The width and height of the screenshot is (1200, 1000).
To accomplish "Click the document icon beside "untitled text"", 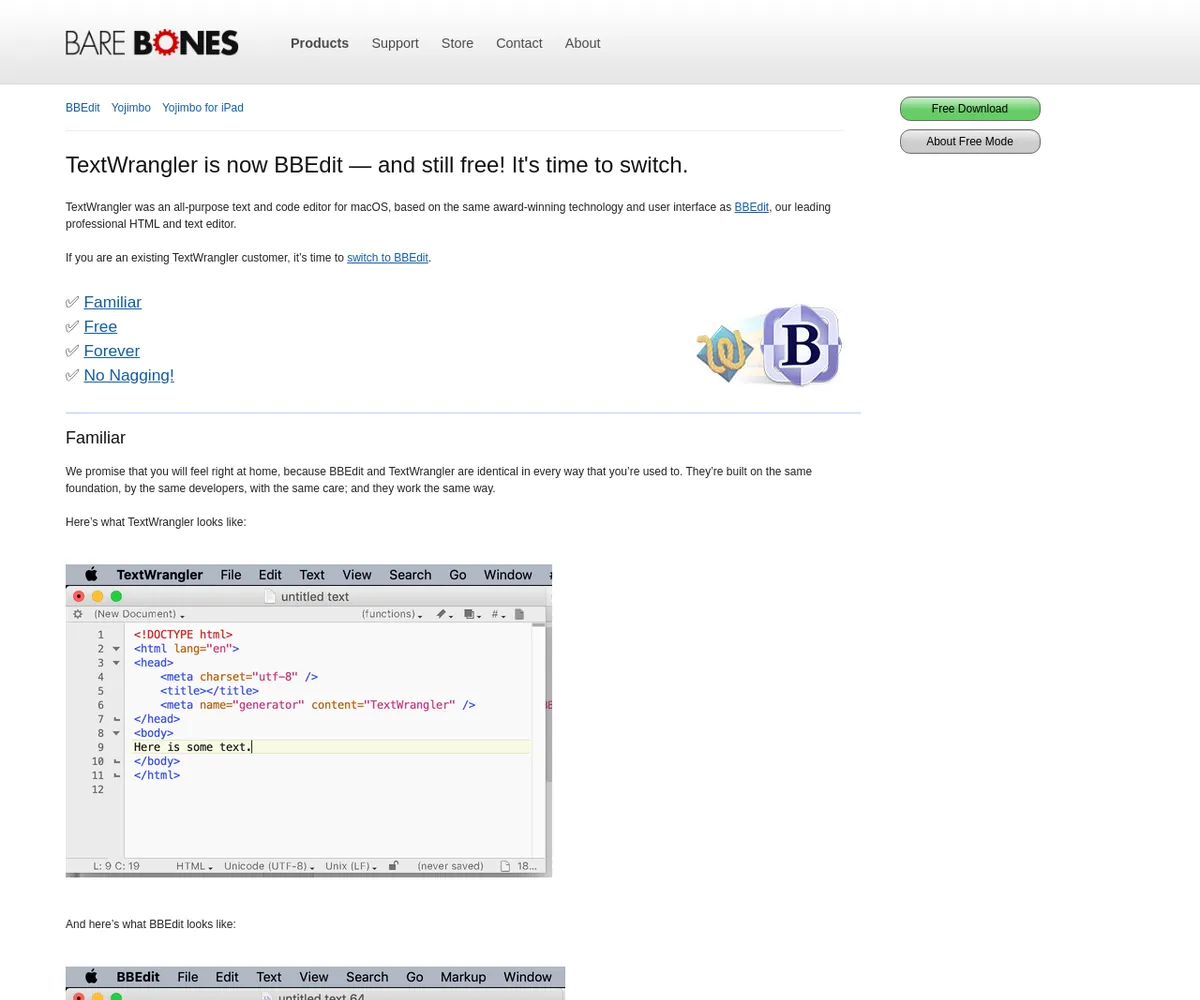I will [270, 596].
